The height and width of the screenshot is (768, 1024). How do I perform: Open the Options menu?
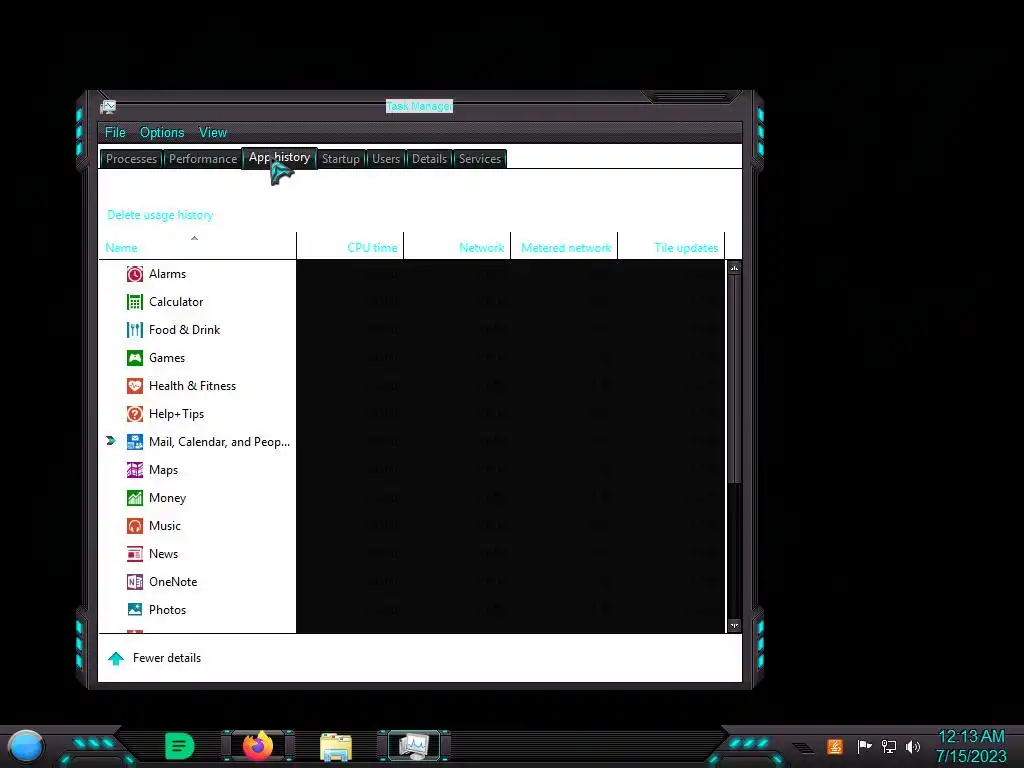click(162, 133)
